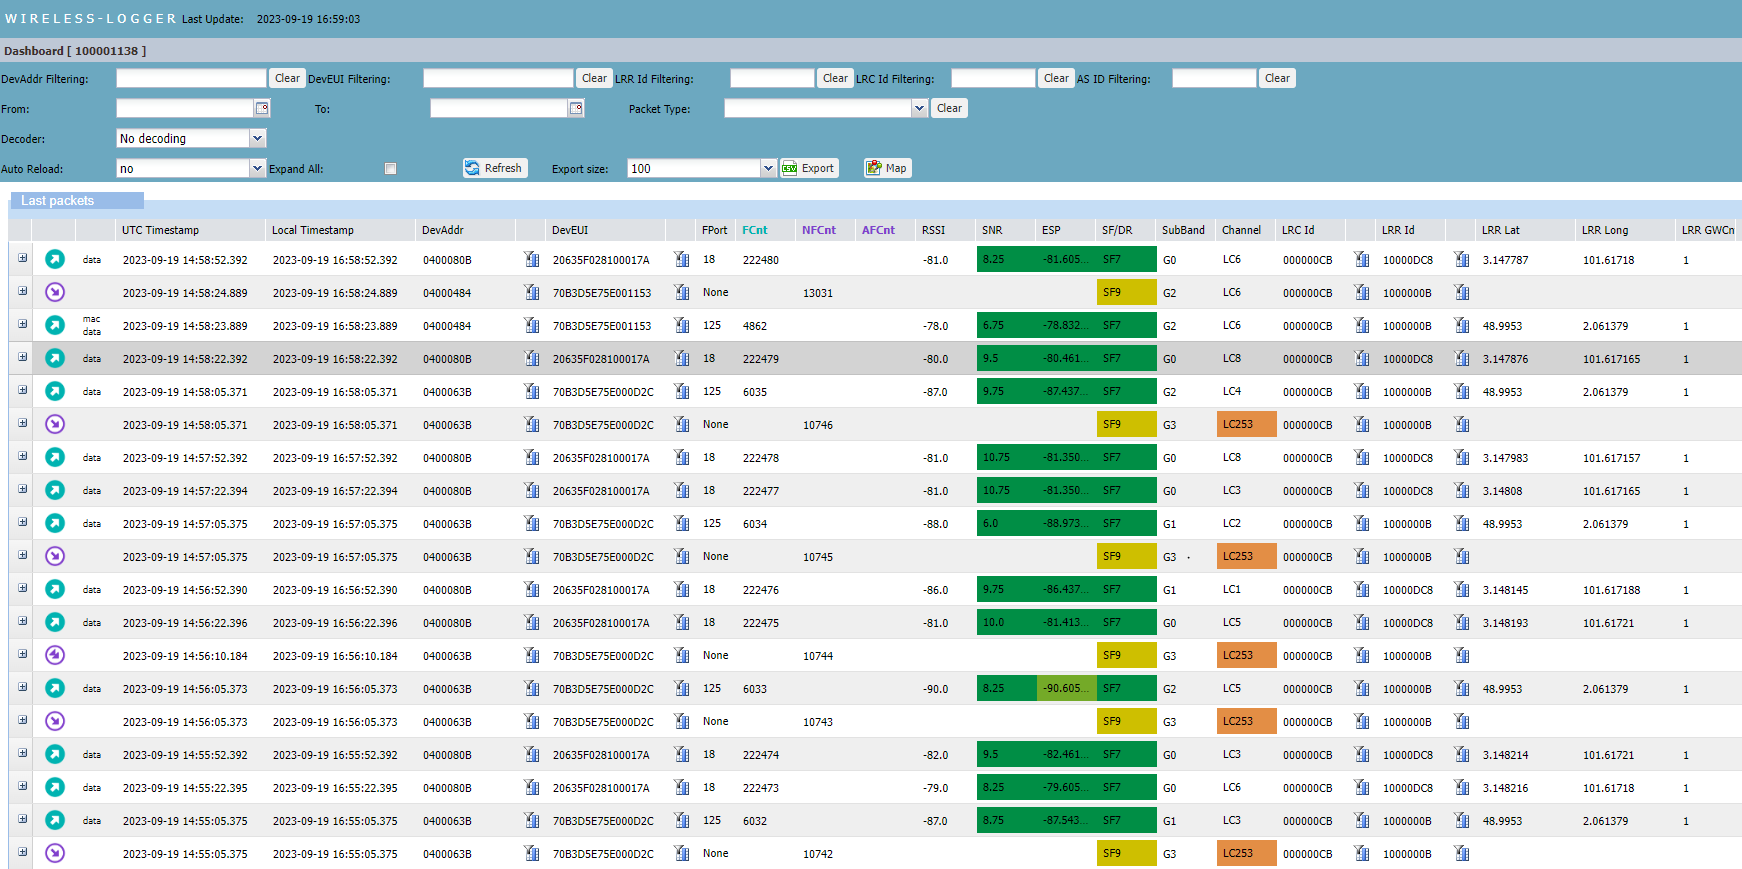Screen dimensions: 1742x869
Task: Click uplink arrow icon of 14:58:52.392 packet
Action: (55, 260)
